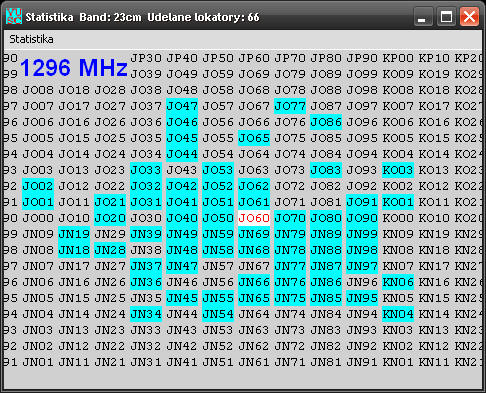Viewport: 486px width, 393px height.
Task: Select highlighted locator KN06
Action: (x=398, y=282)
